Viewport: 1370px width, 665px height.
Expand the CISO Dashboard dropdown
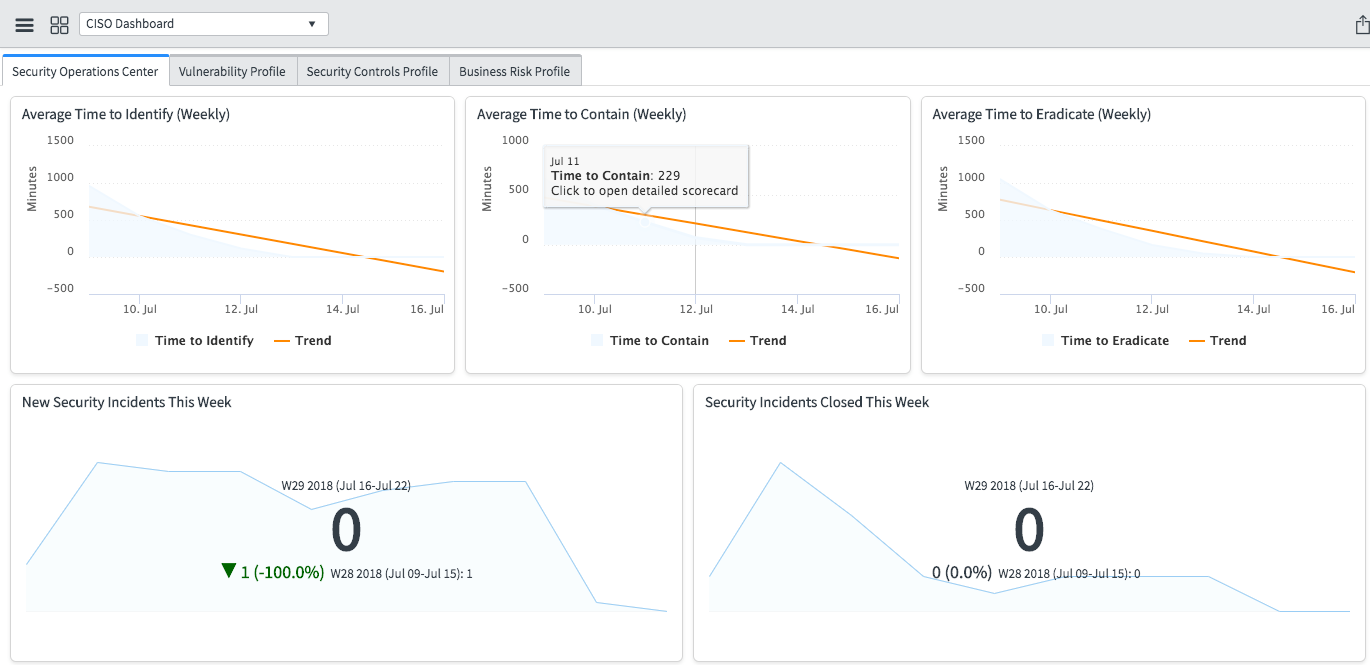(x=203, y=24)
